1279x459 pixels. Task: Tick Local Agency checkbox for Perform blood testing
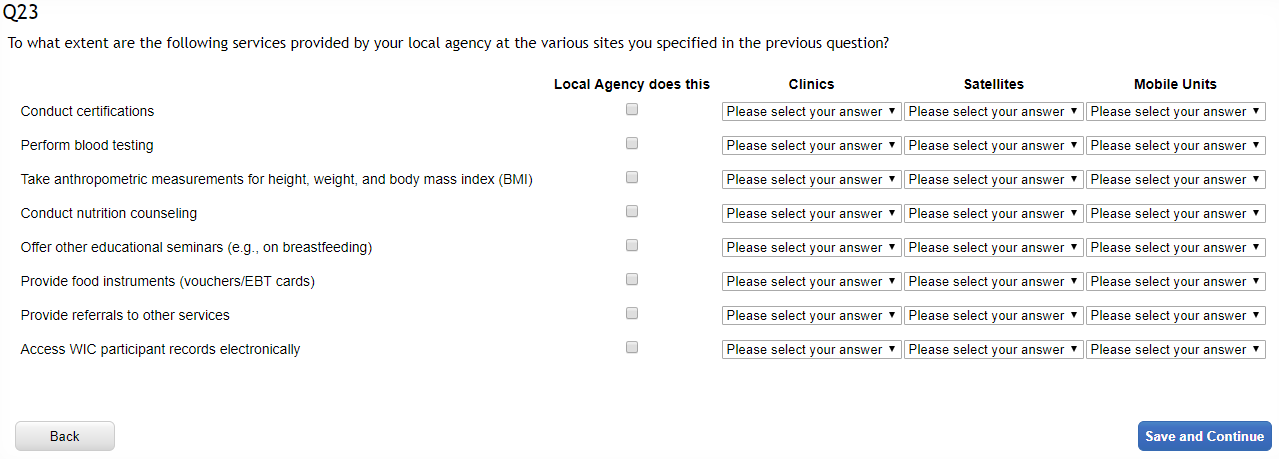(x=632, y=144)
